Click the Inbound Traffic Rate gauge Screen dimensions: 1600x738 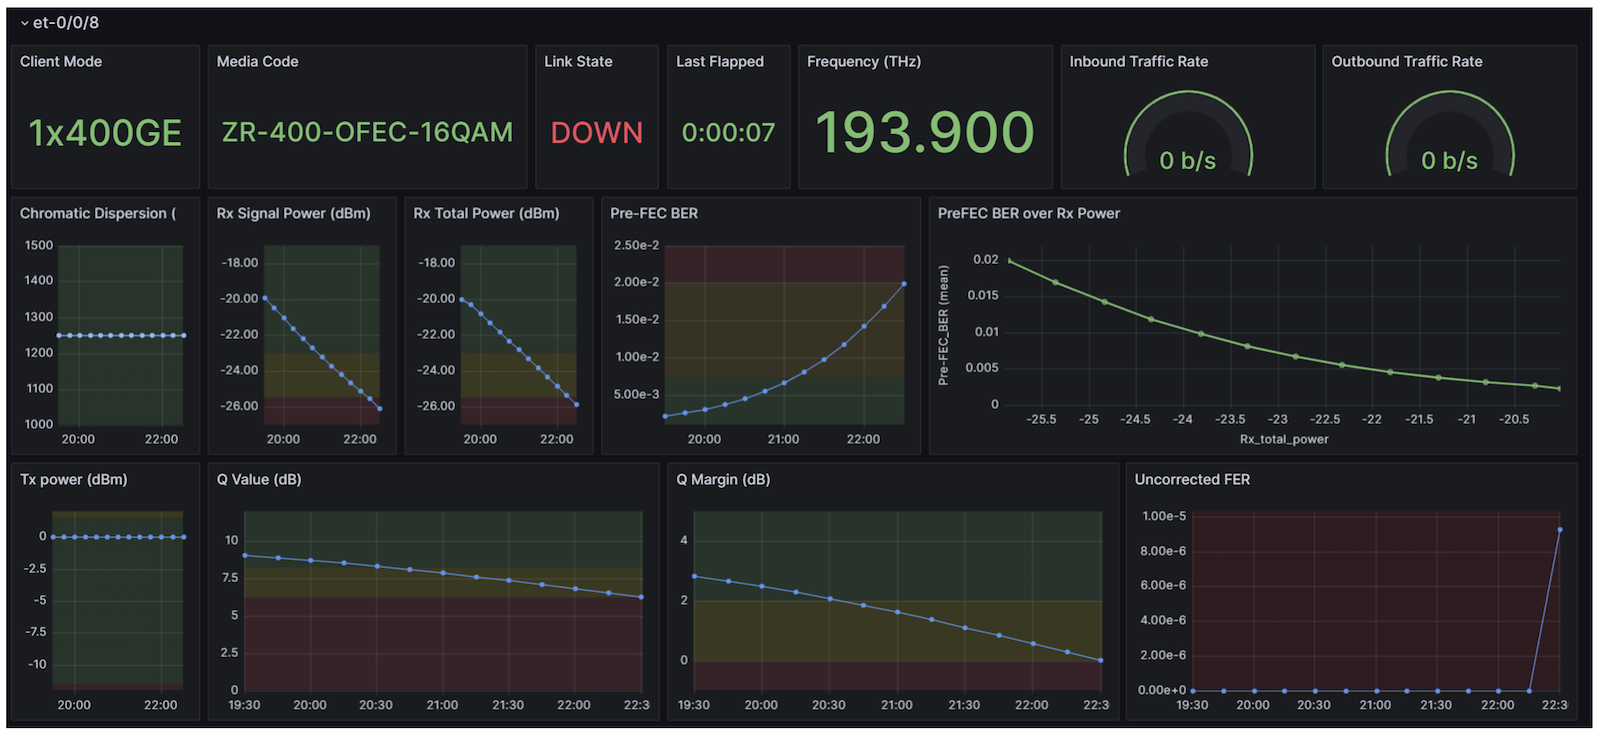coord(1188,135)
